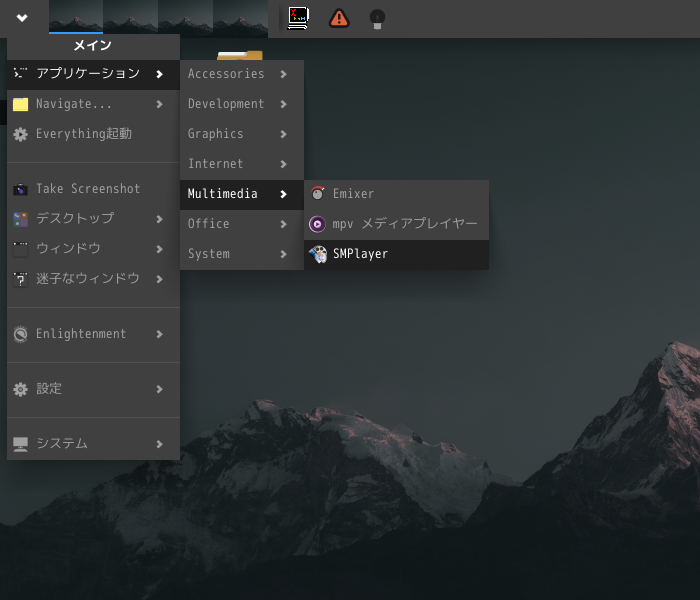Select the Multimedia category
The image size is (700, 600).
click(242, 194)
